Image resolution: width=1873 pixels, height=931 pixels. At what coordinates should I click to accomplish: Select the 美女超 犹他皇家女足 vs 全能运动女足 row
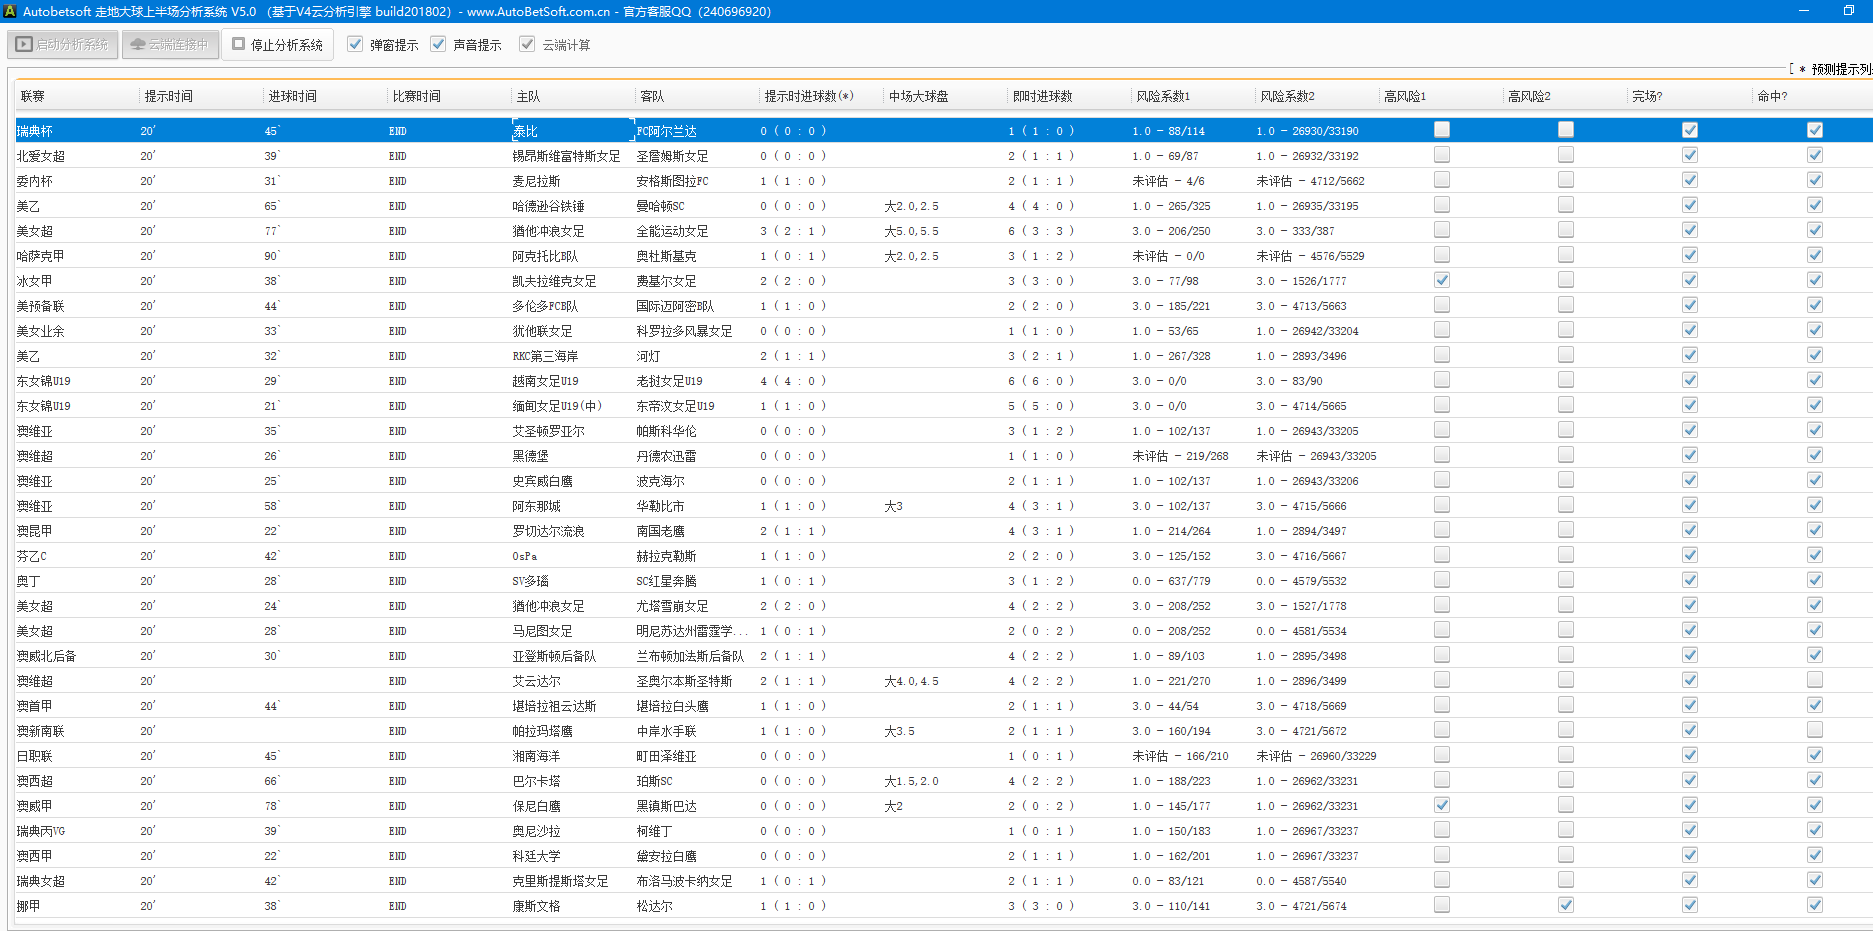click(548, 231)
